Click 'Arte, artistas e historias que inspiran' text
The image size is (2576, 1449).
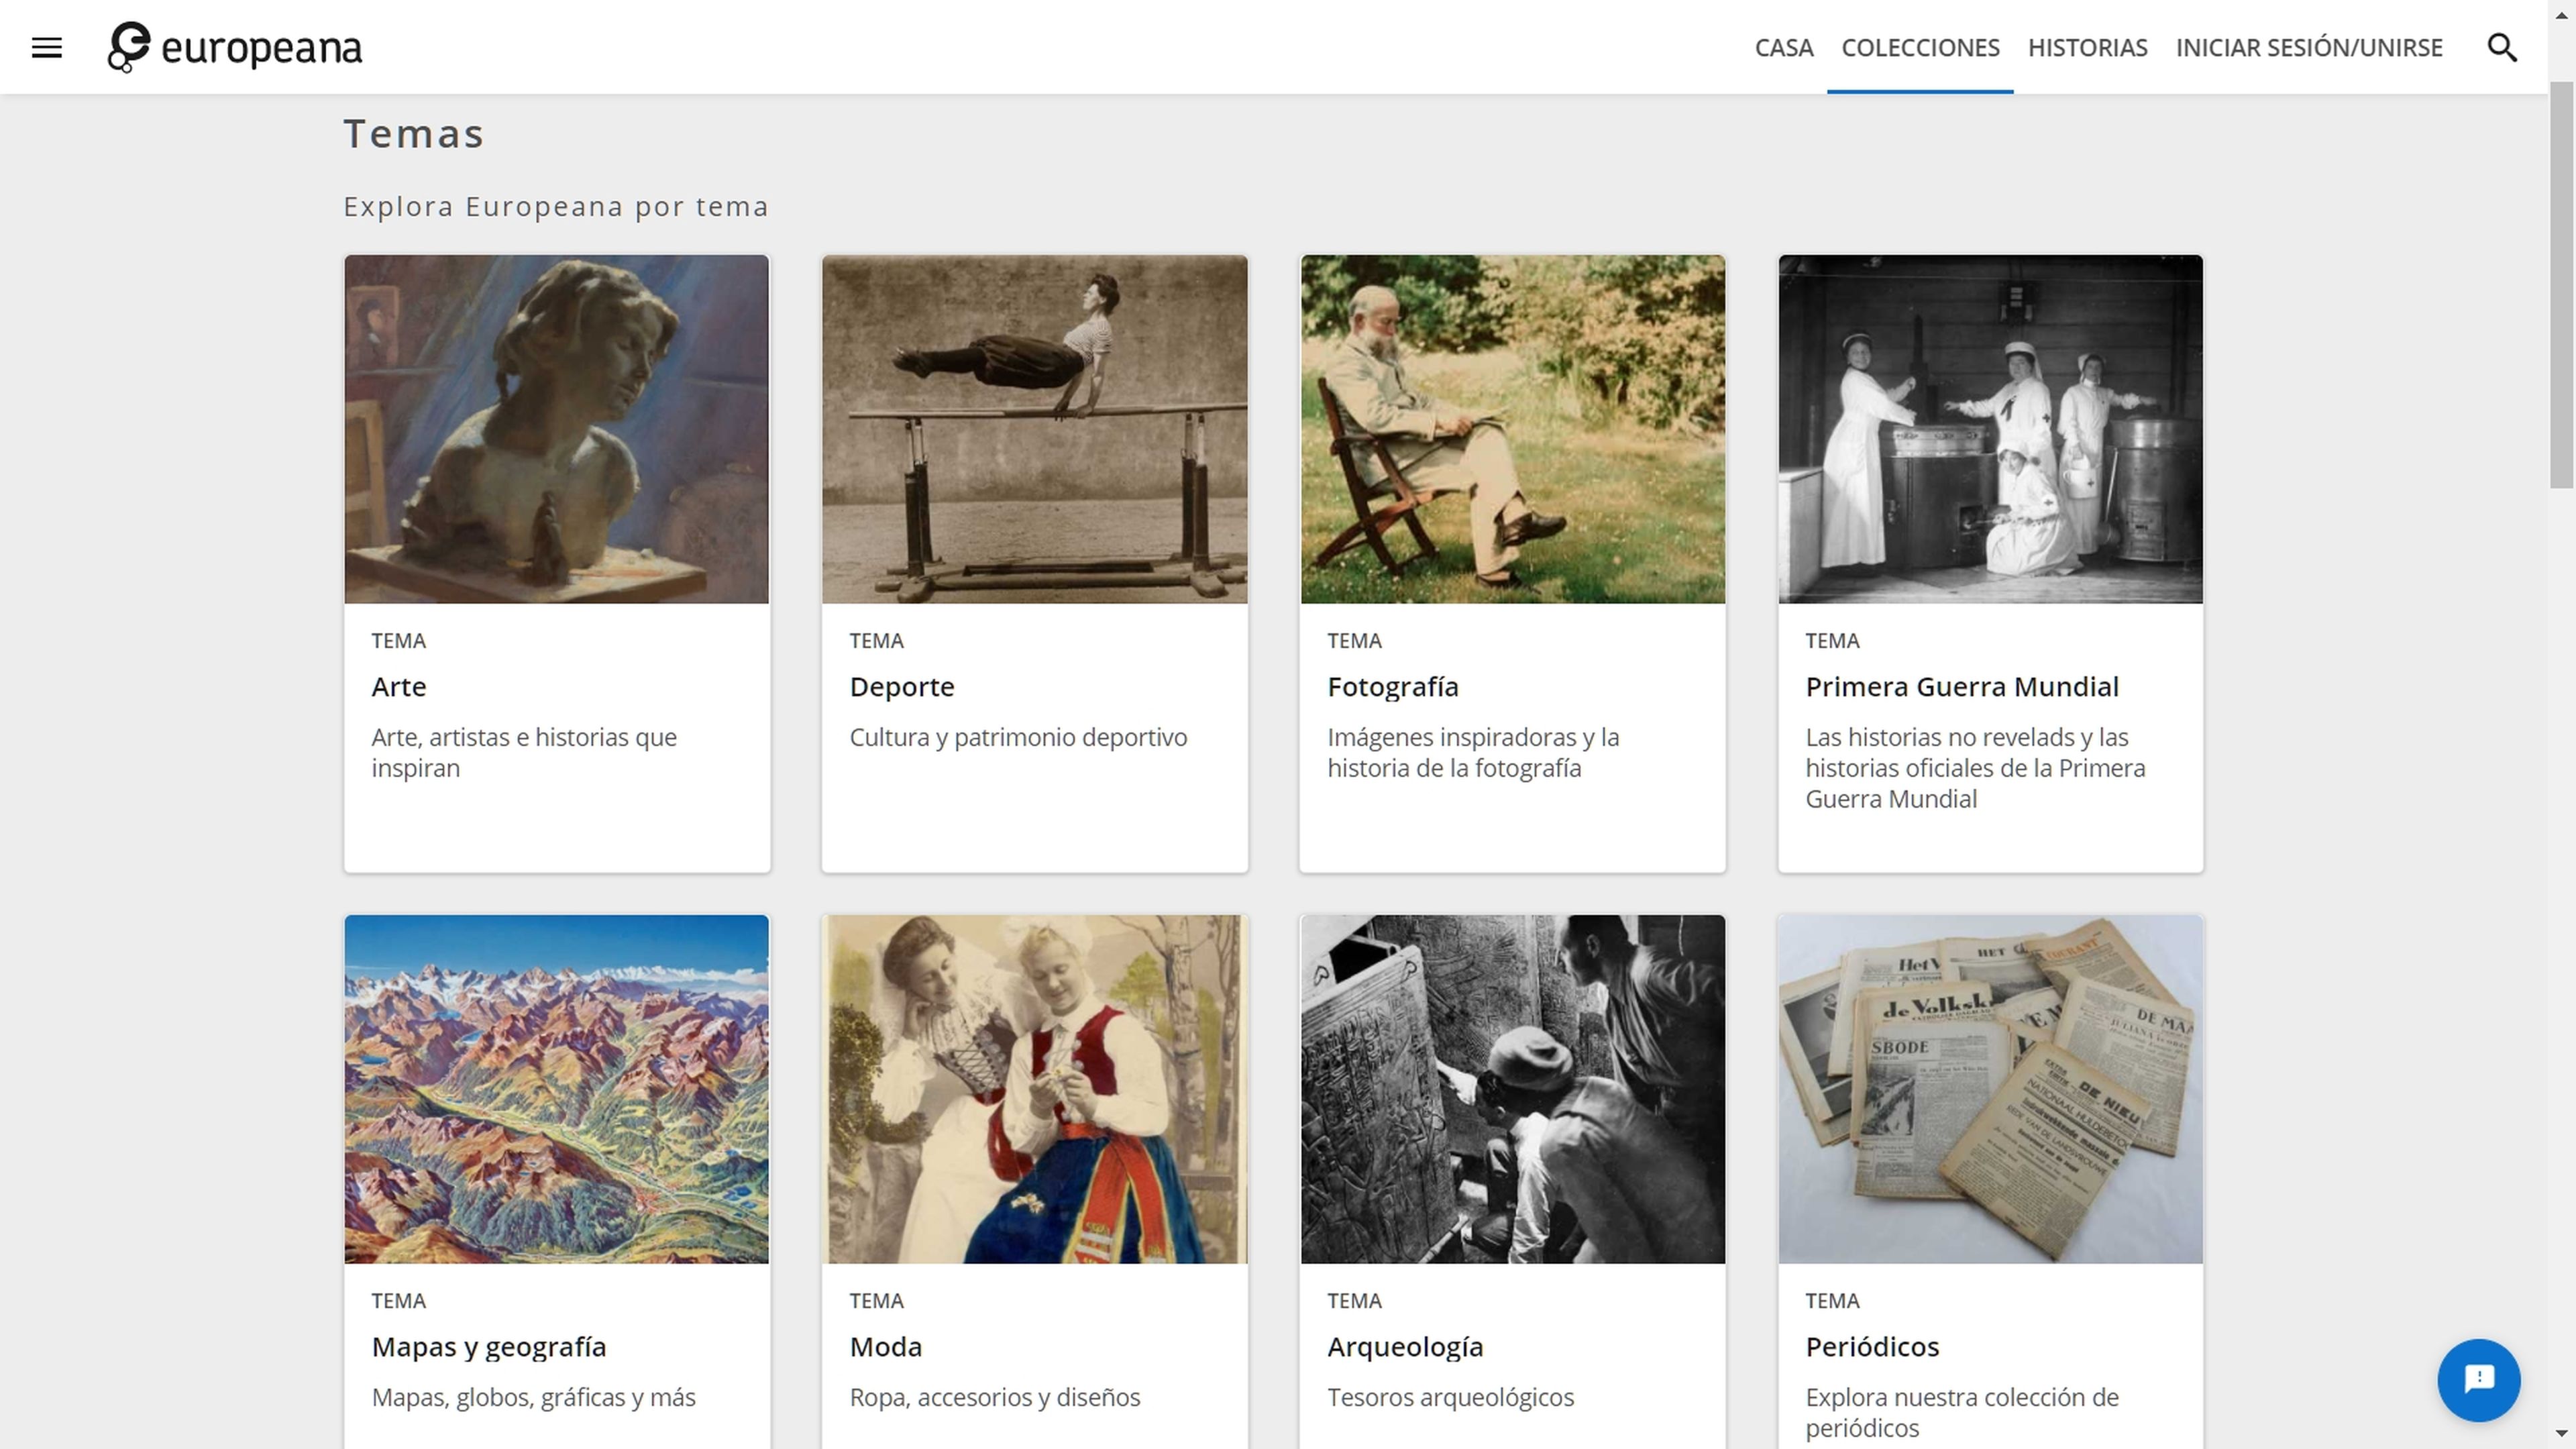point(524,752)
